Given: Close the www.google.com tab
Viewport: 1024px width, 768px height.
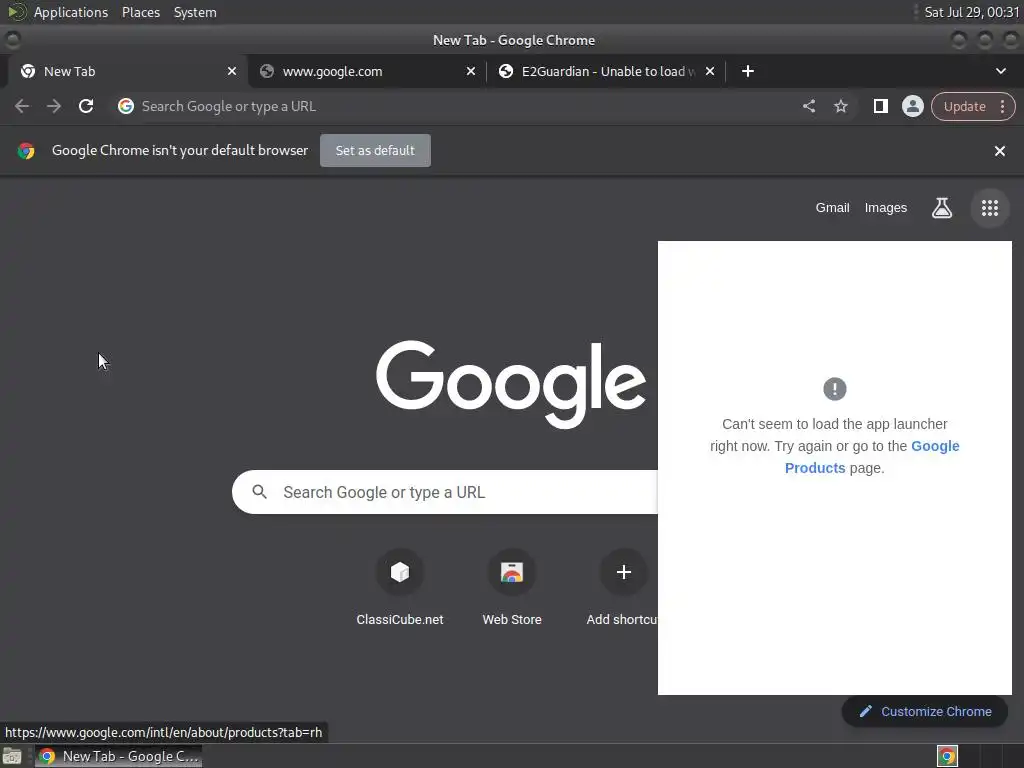Looking at the screenshot, I should [x=471, y=71].
